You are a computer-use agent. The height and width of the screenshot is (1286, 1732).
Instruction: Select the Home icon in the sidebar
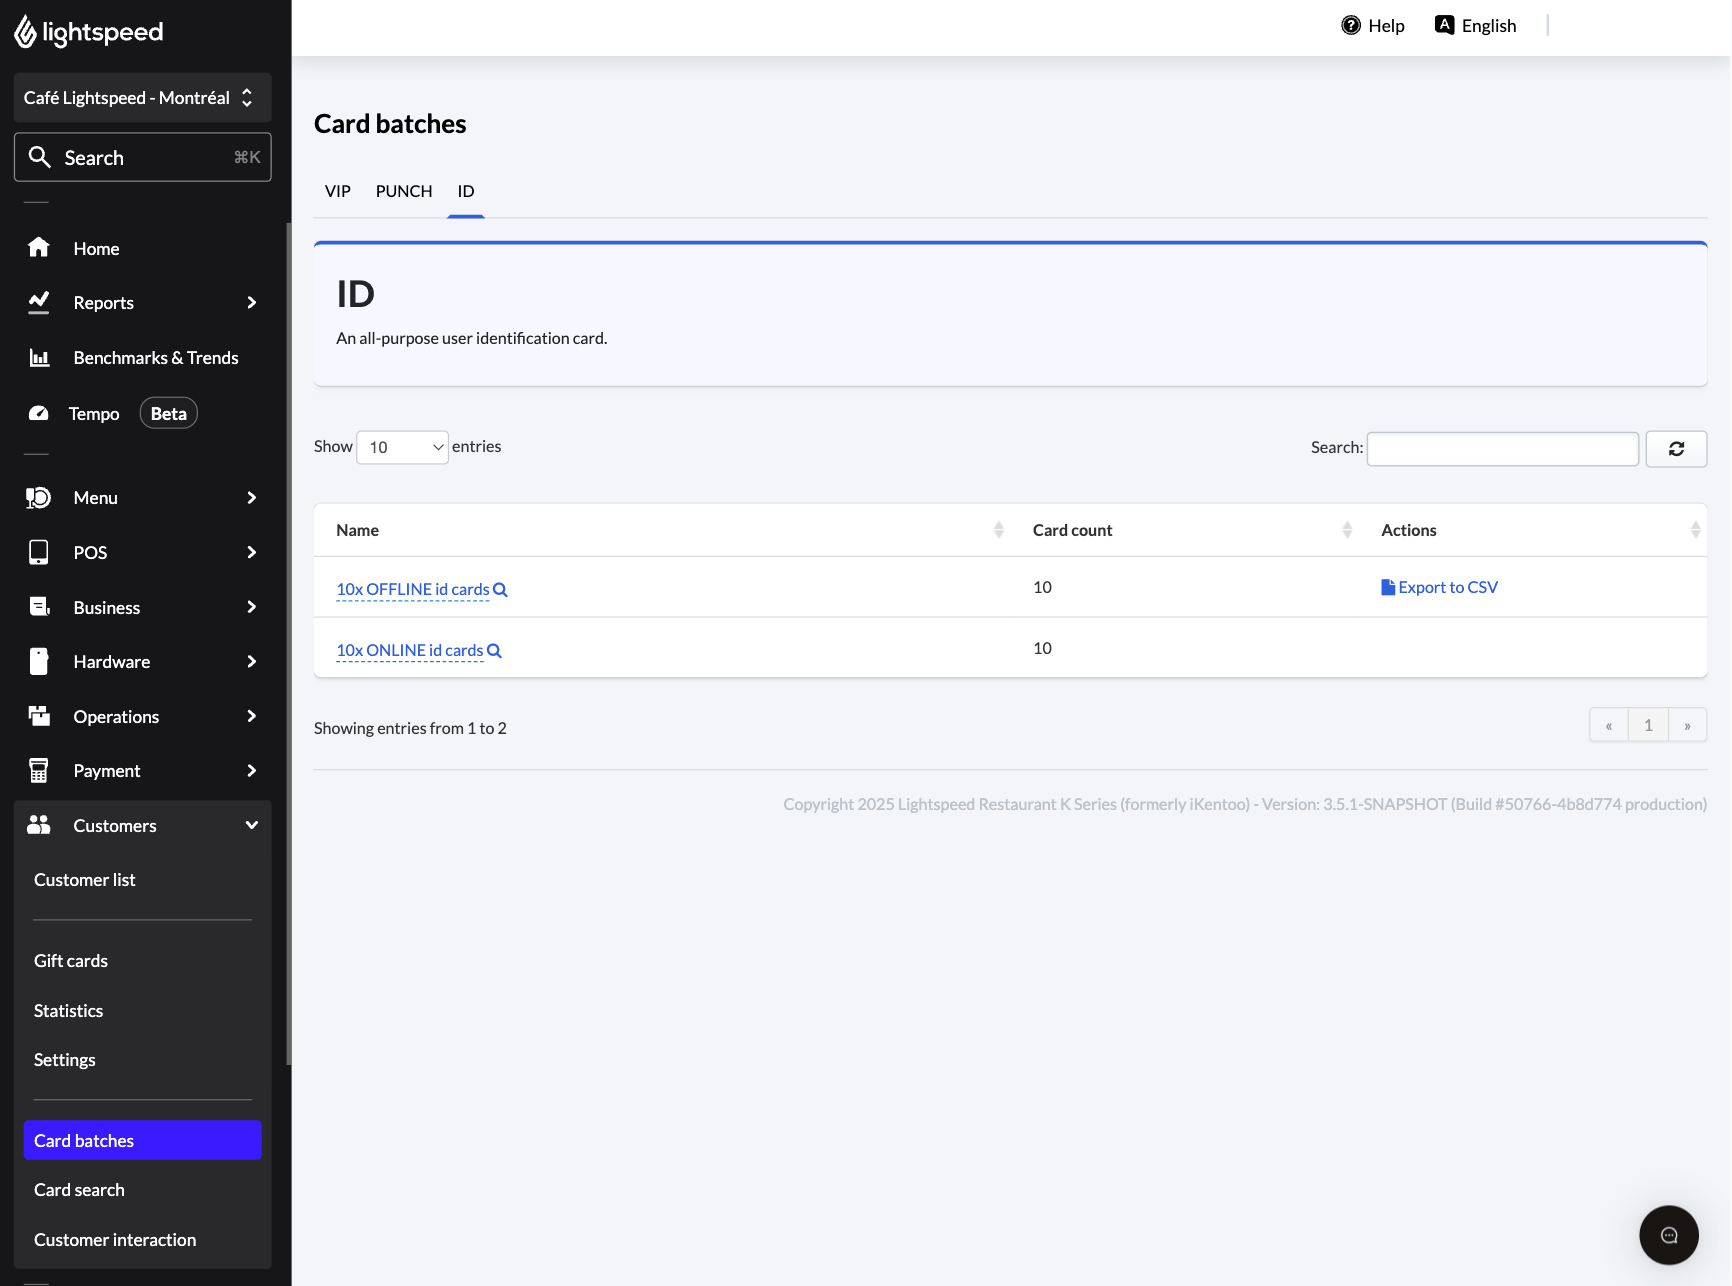(38, 248)
